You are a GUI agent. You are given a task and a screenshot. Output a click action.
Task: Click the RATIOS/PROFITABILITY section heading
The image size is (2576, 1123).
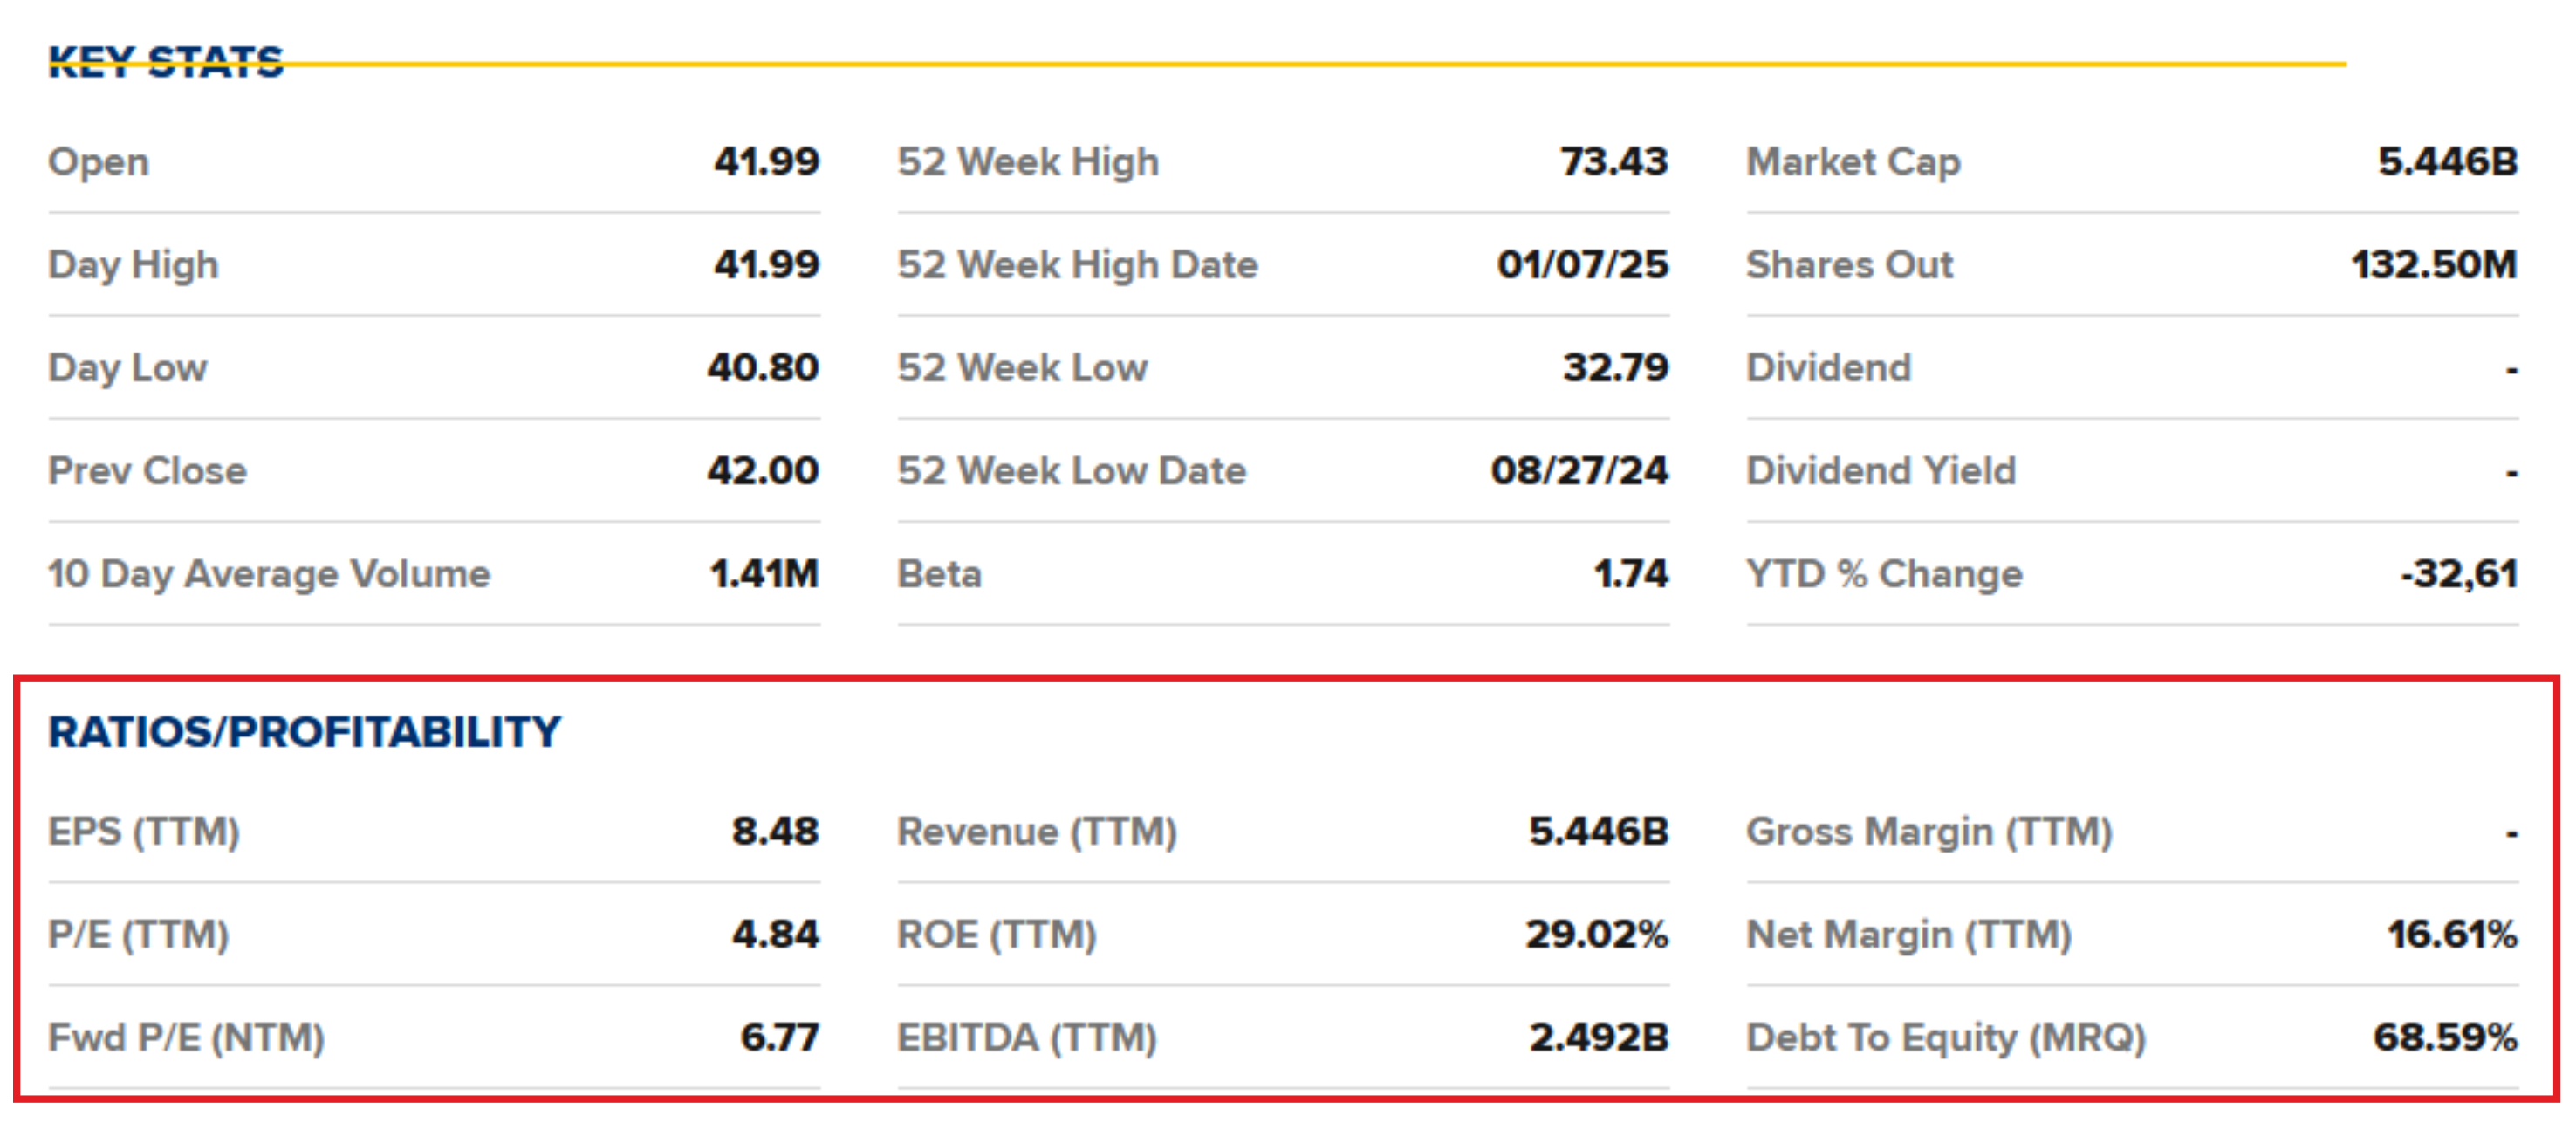click(305, 732)
